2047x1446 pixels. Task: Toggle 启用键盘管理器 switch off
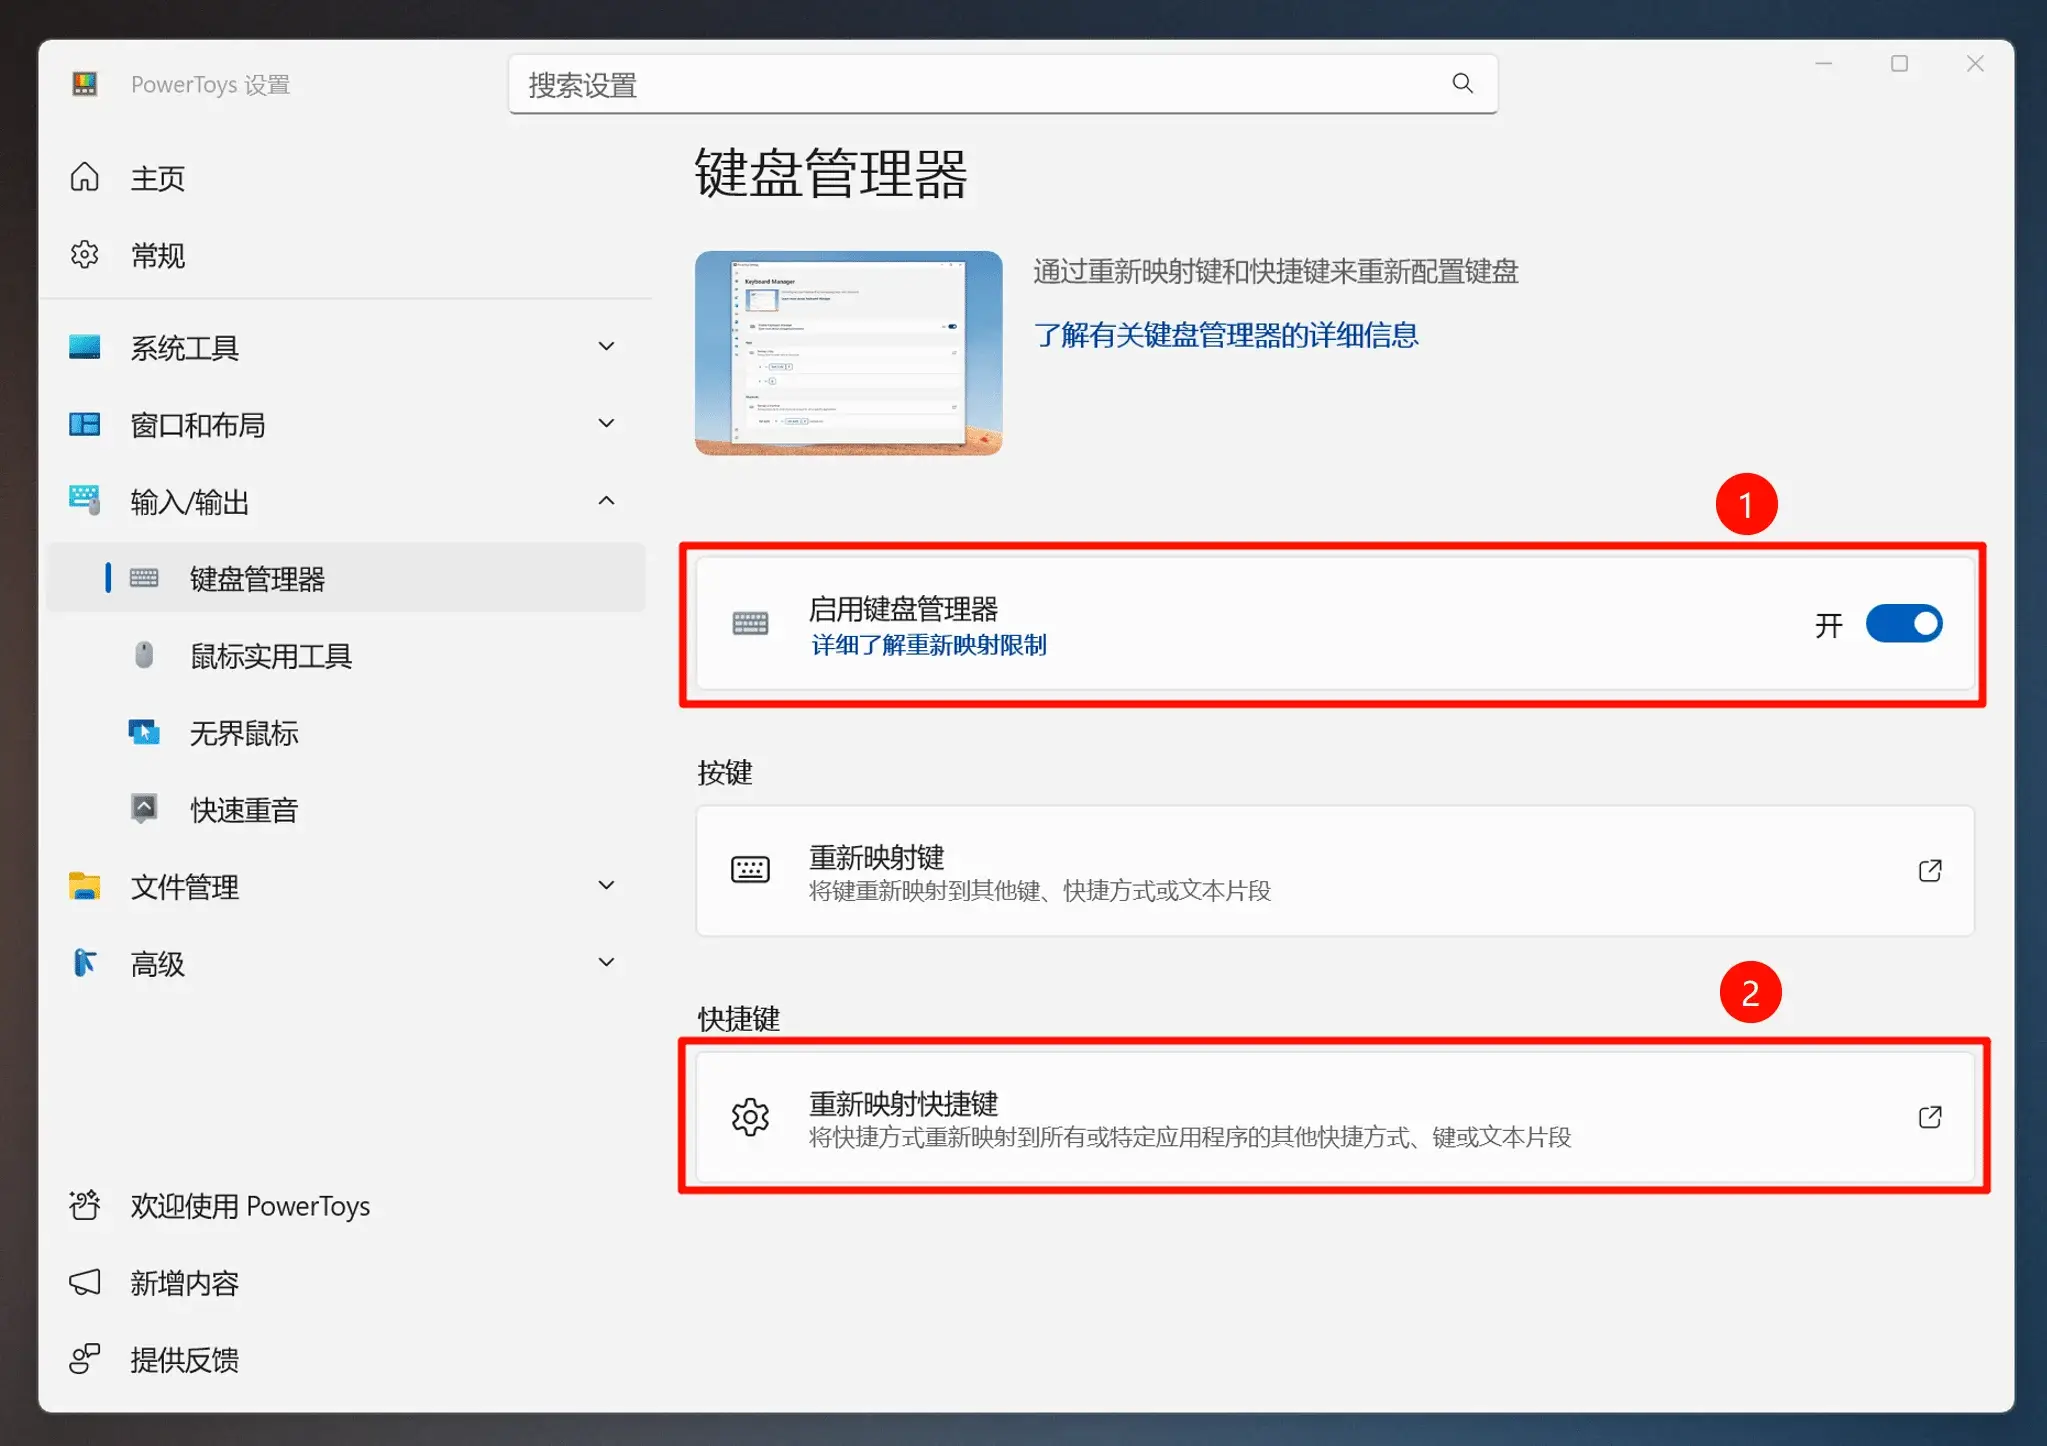click(1904, 624)
